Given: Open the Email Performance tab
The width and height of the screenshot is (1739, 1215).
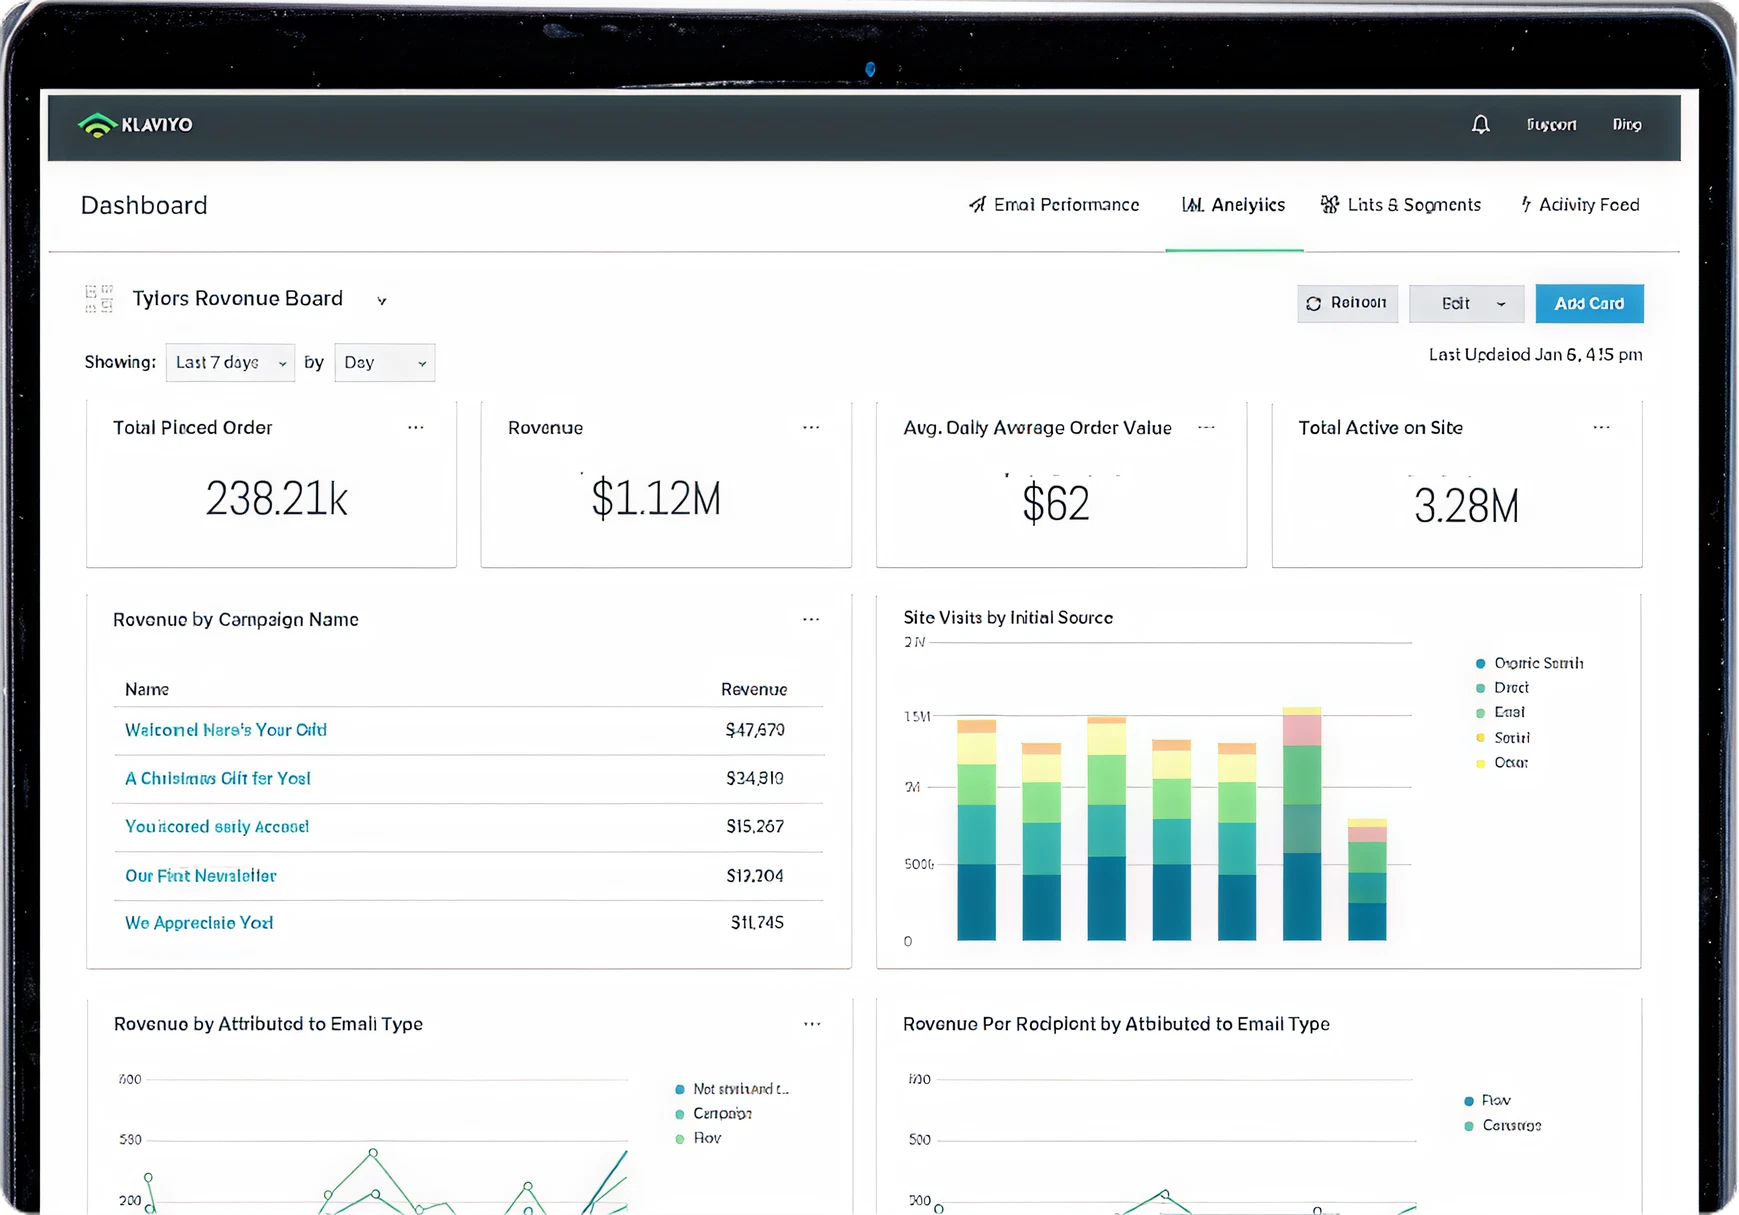Looking at the screenshot, I should tap(1065, 205).
